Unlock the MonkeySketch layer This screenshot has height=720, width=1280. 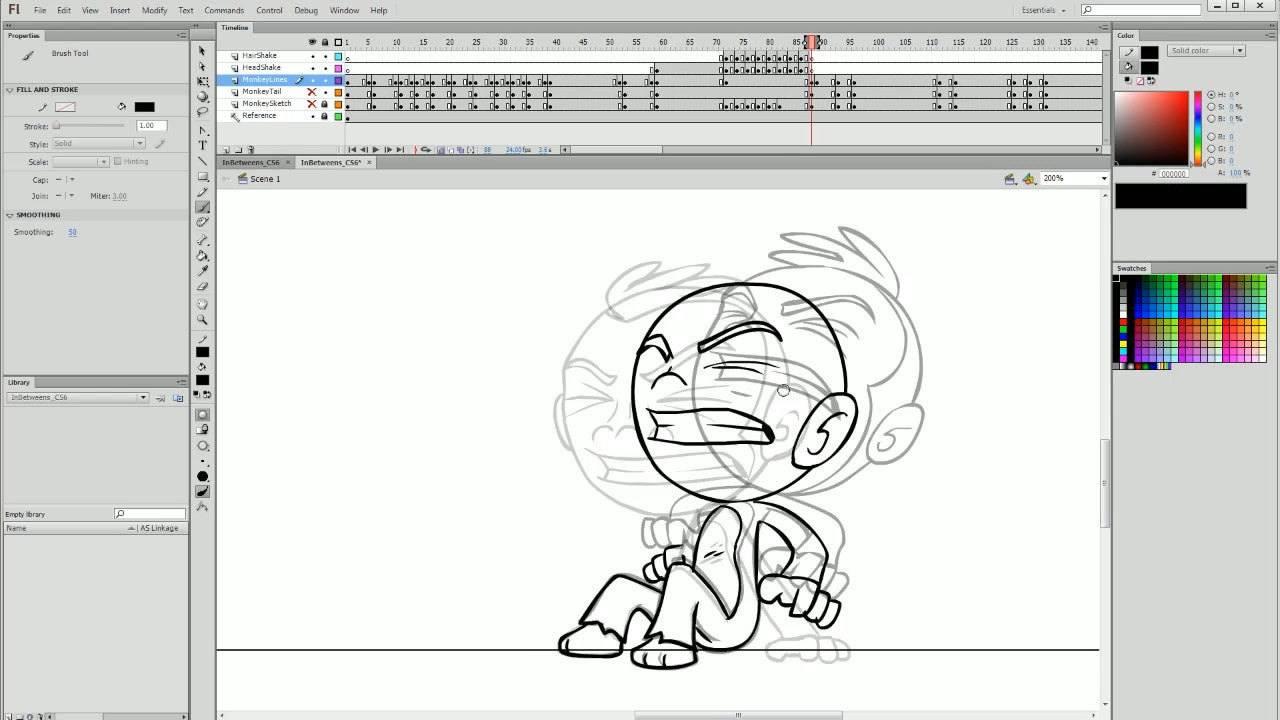tap(324, 104)
